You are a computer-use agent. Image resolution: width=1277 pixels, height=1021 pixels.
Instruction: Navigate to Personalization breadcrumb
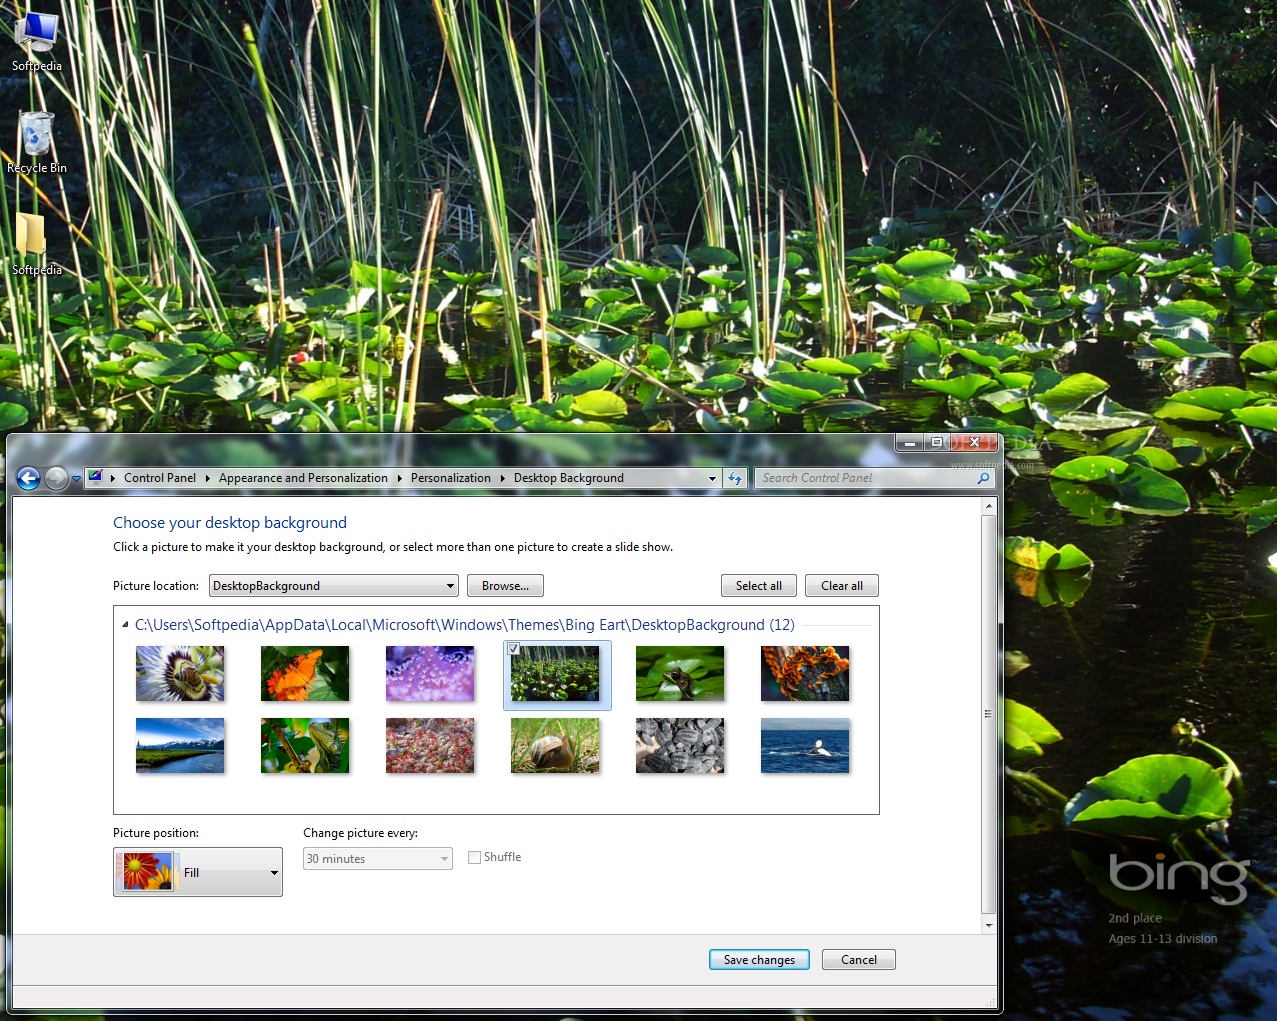[x=451, y=478]
